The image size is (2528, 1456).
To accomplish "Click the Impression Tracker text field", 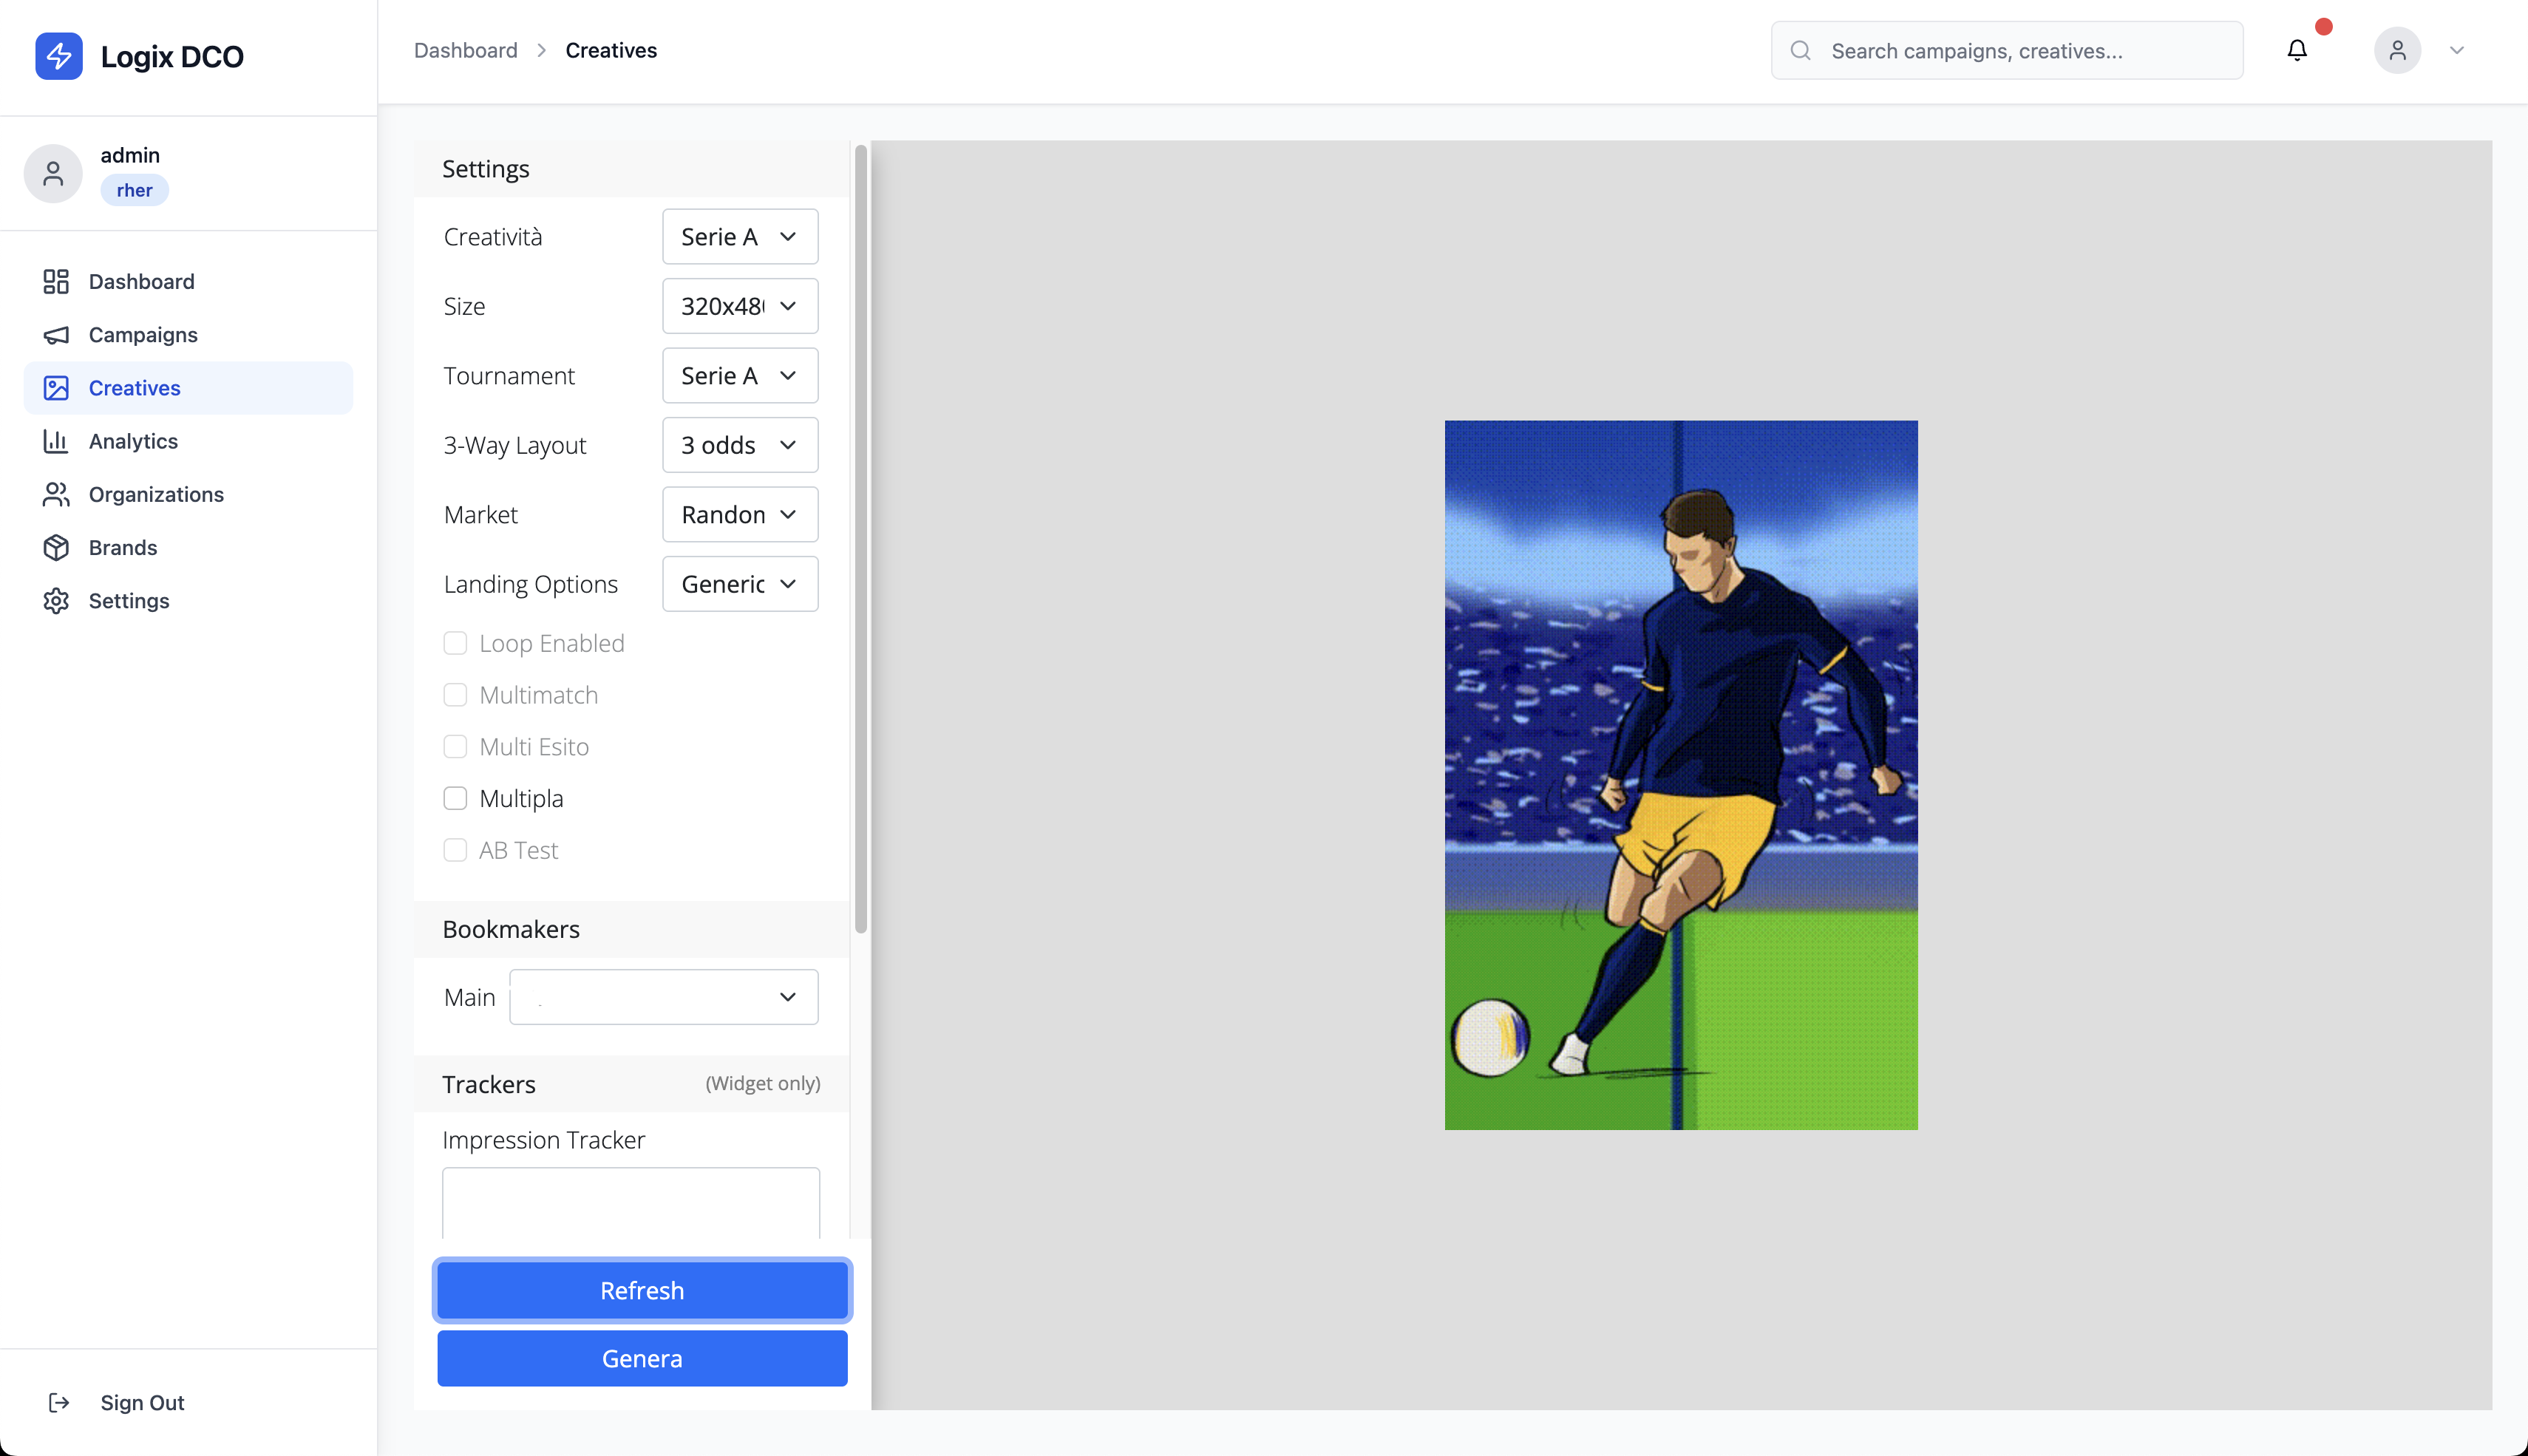I will 631,1203.
